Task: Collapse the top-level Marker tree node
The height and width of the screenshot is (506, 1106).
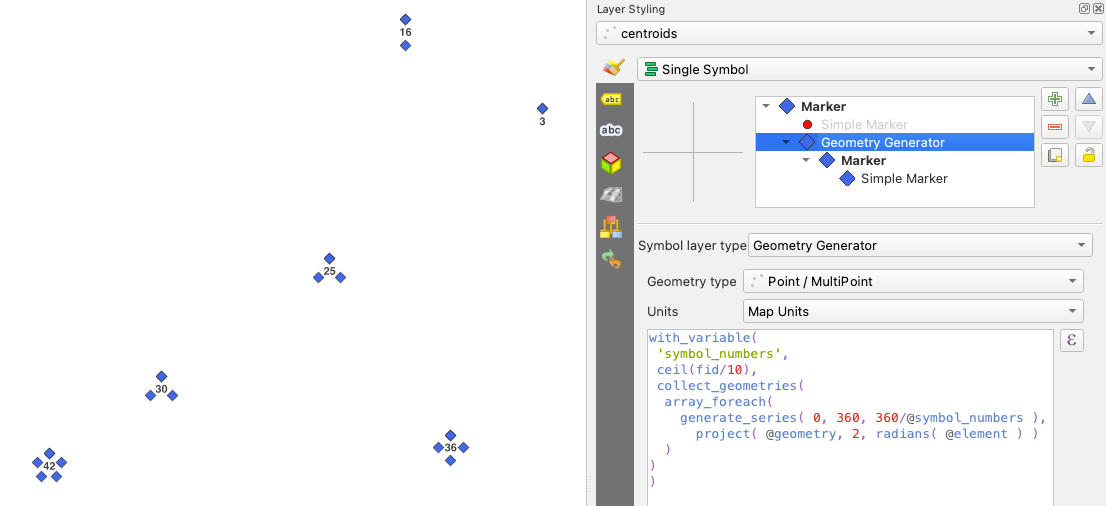Action: (766, 106)
